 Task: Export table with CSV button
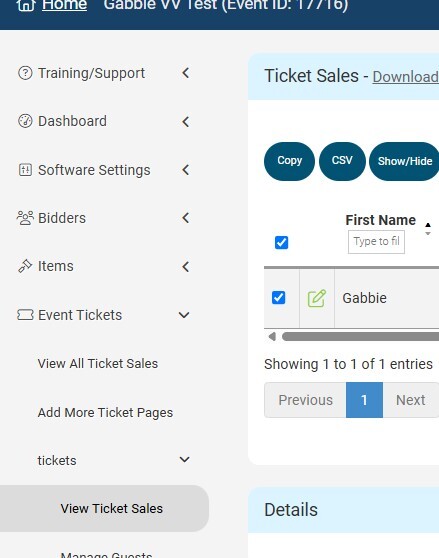tap(342, 161)
